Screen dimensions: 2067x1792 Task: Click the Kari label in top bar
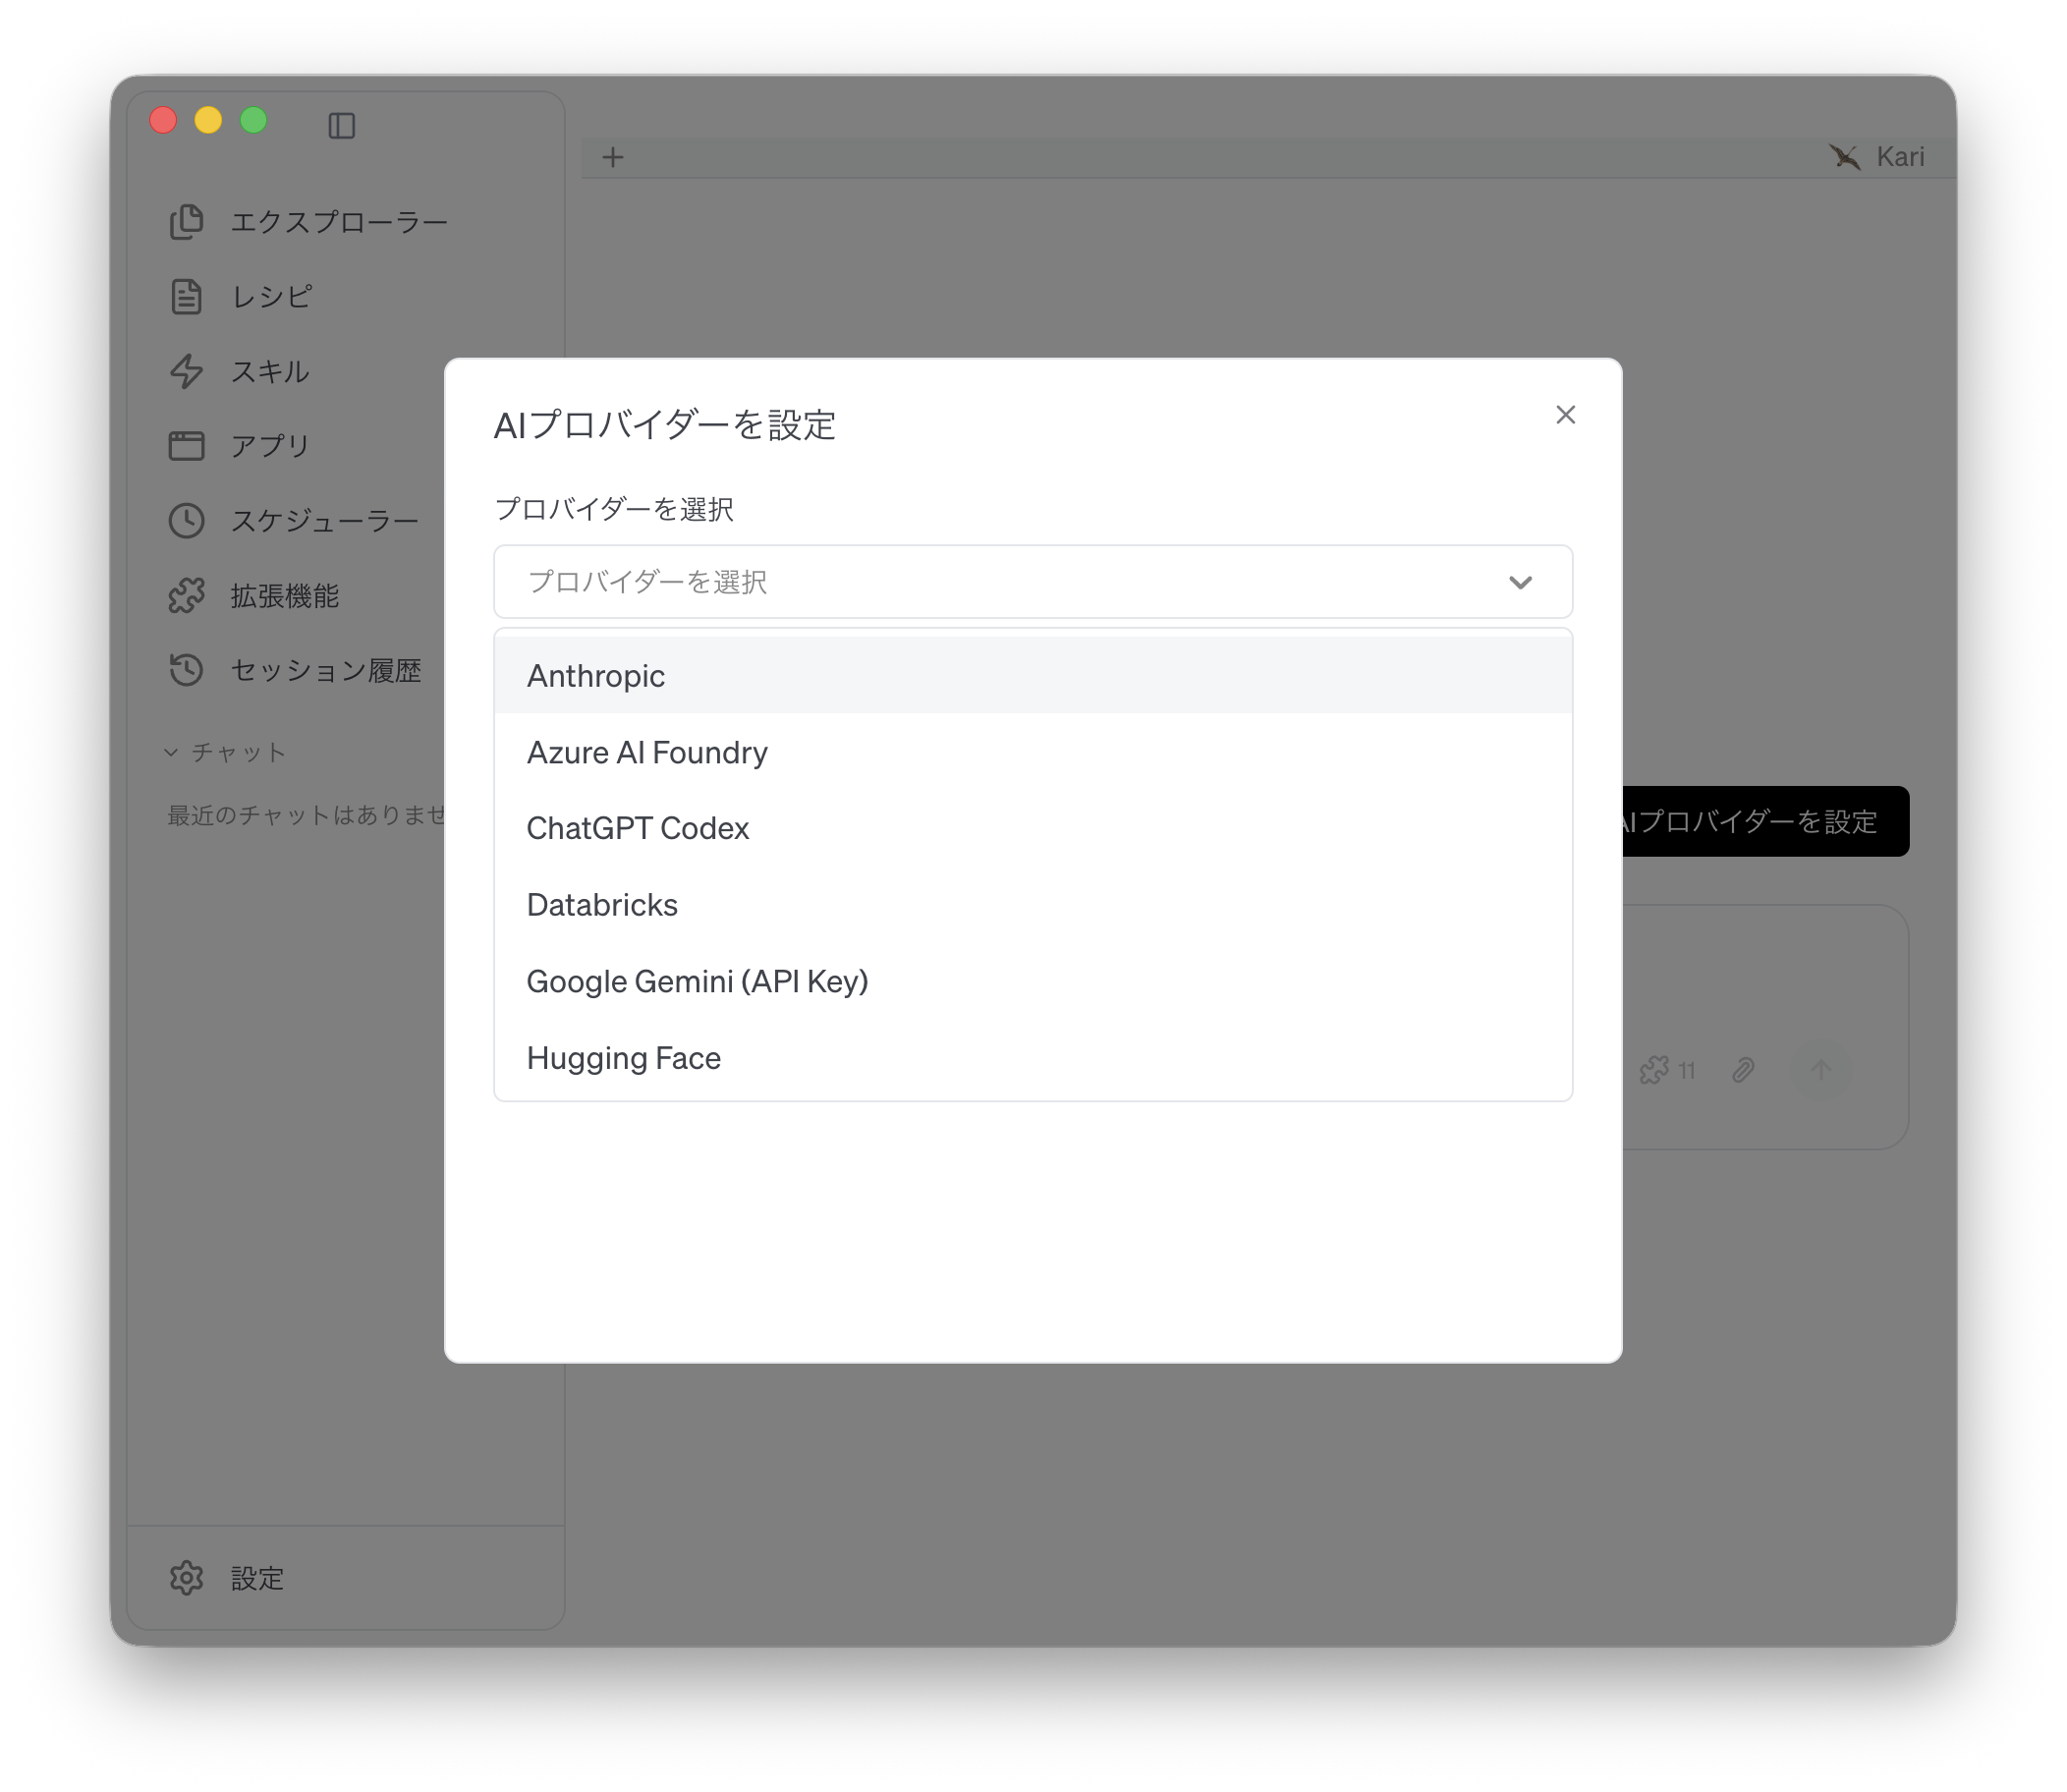pyautogui.click(x=1900, y=157)
